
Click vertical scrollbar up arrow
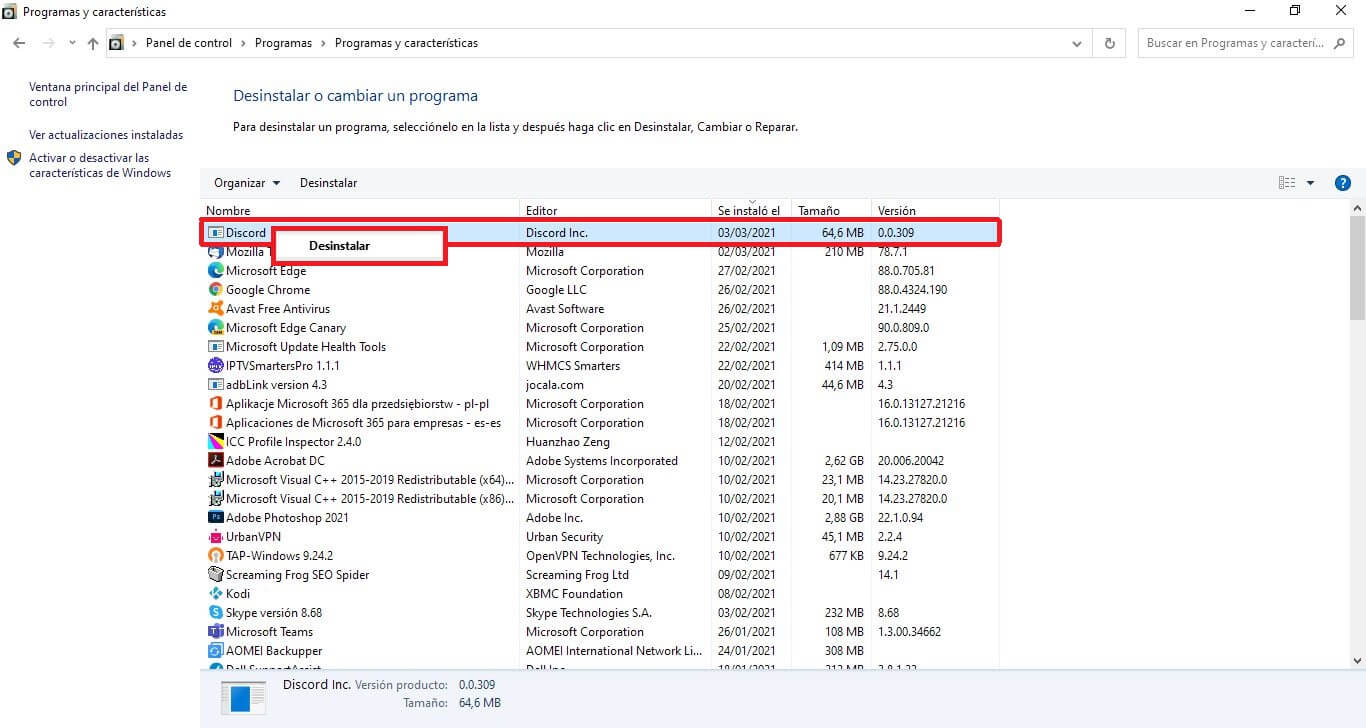(x=1357, y=207)
